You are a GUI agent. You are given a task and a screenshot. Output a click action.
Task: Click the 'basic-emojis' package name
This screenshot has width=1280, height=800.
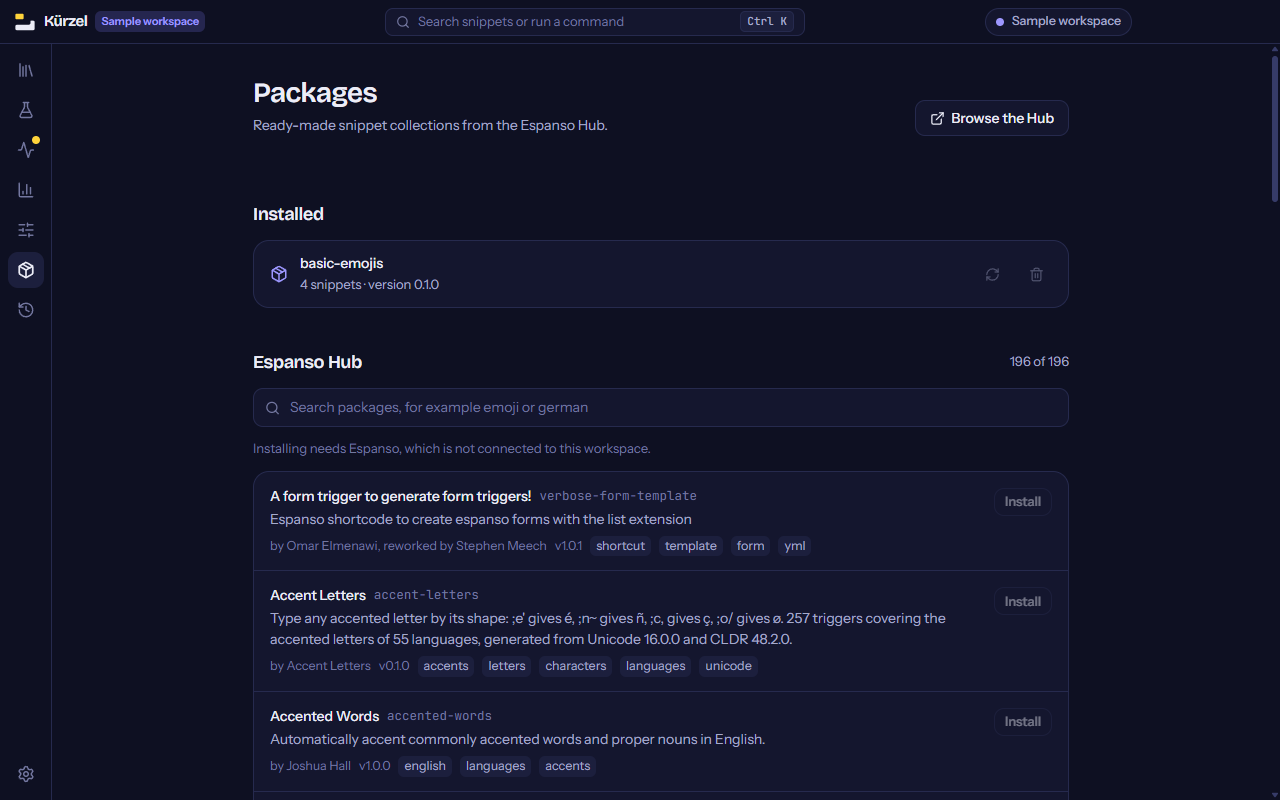tap(342, 263)
